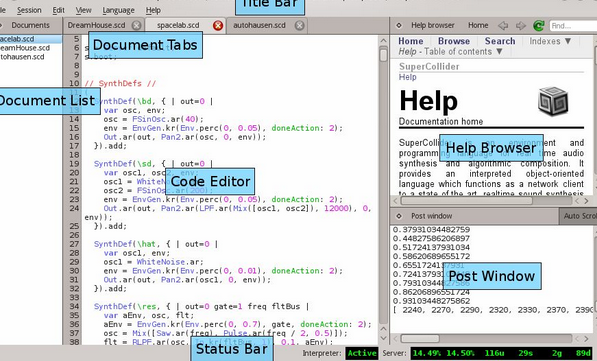Viewport: 597px width, 361px height.
Task: Click the Post window panel title
Action: (431, 216)
